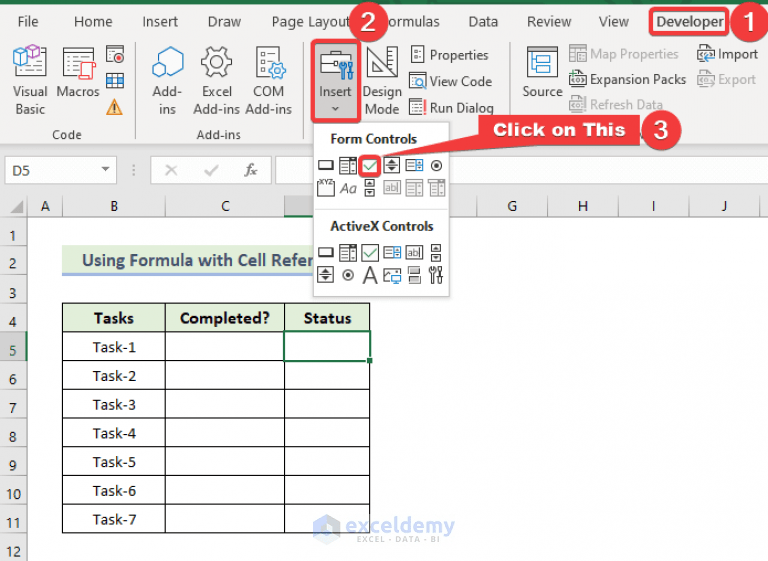Select the Task-4 cell
768x561 pixels.
point(114,433)
